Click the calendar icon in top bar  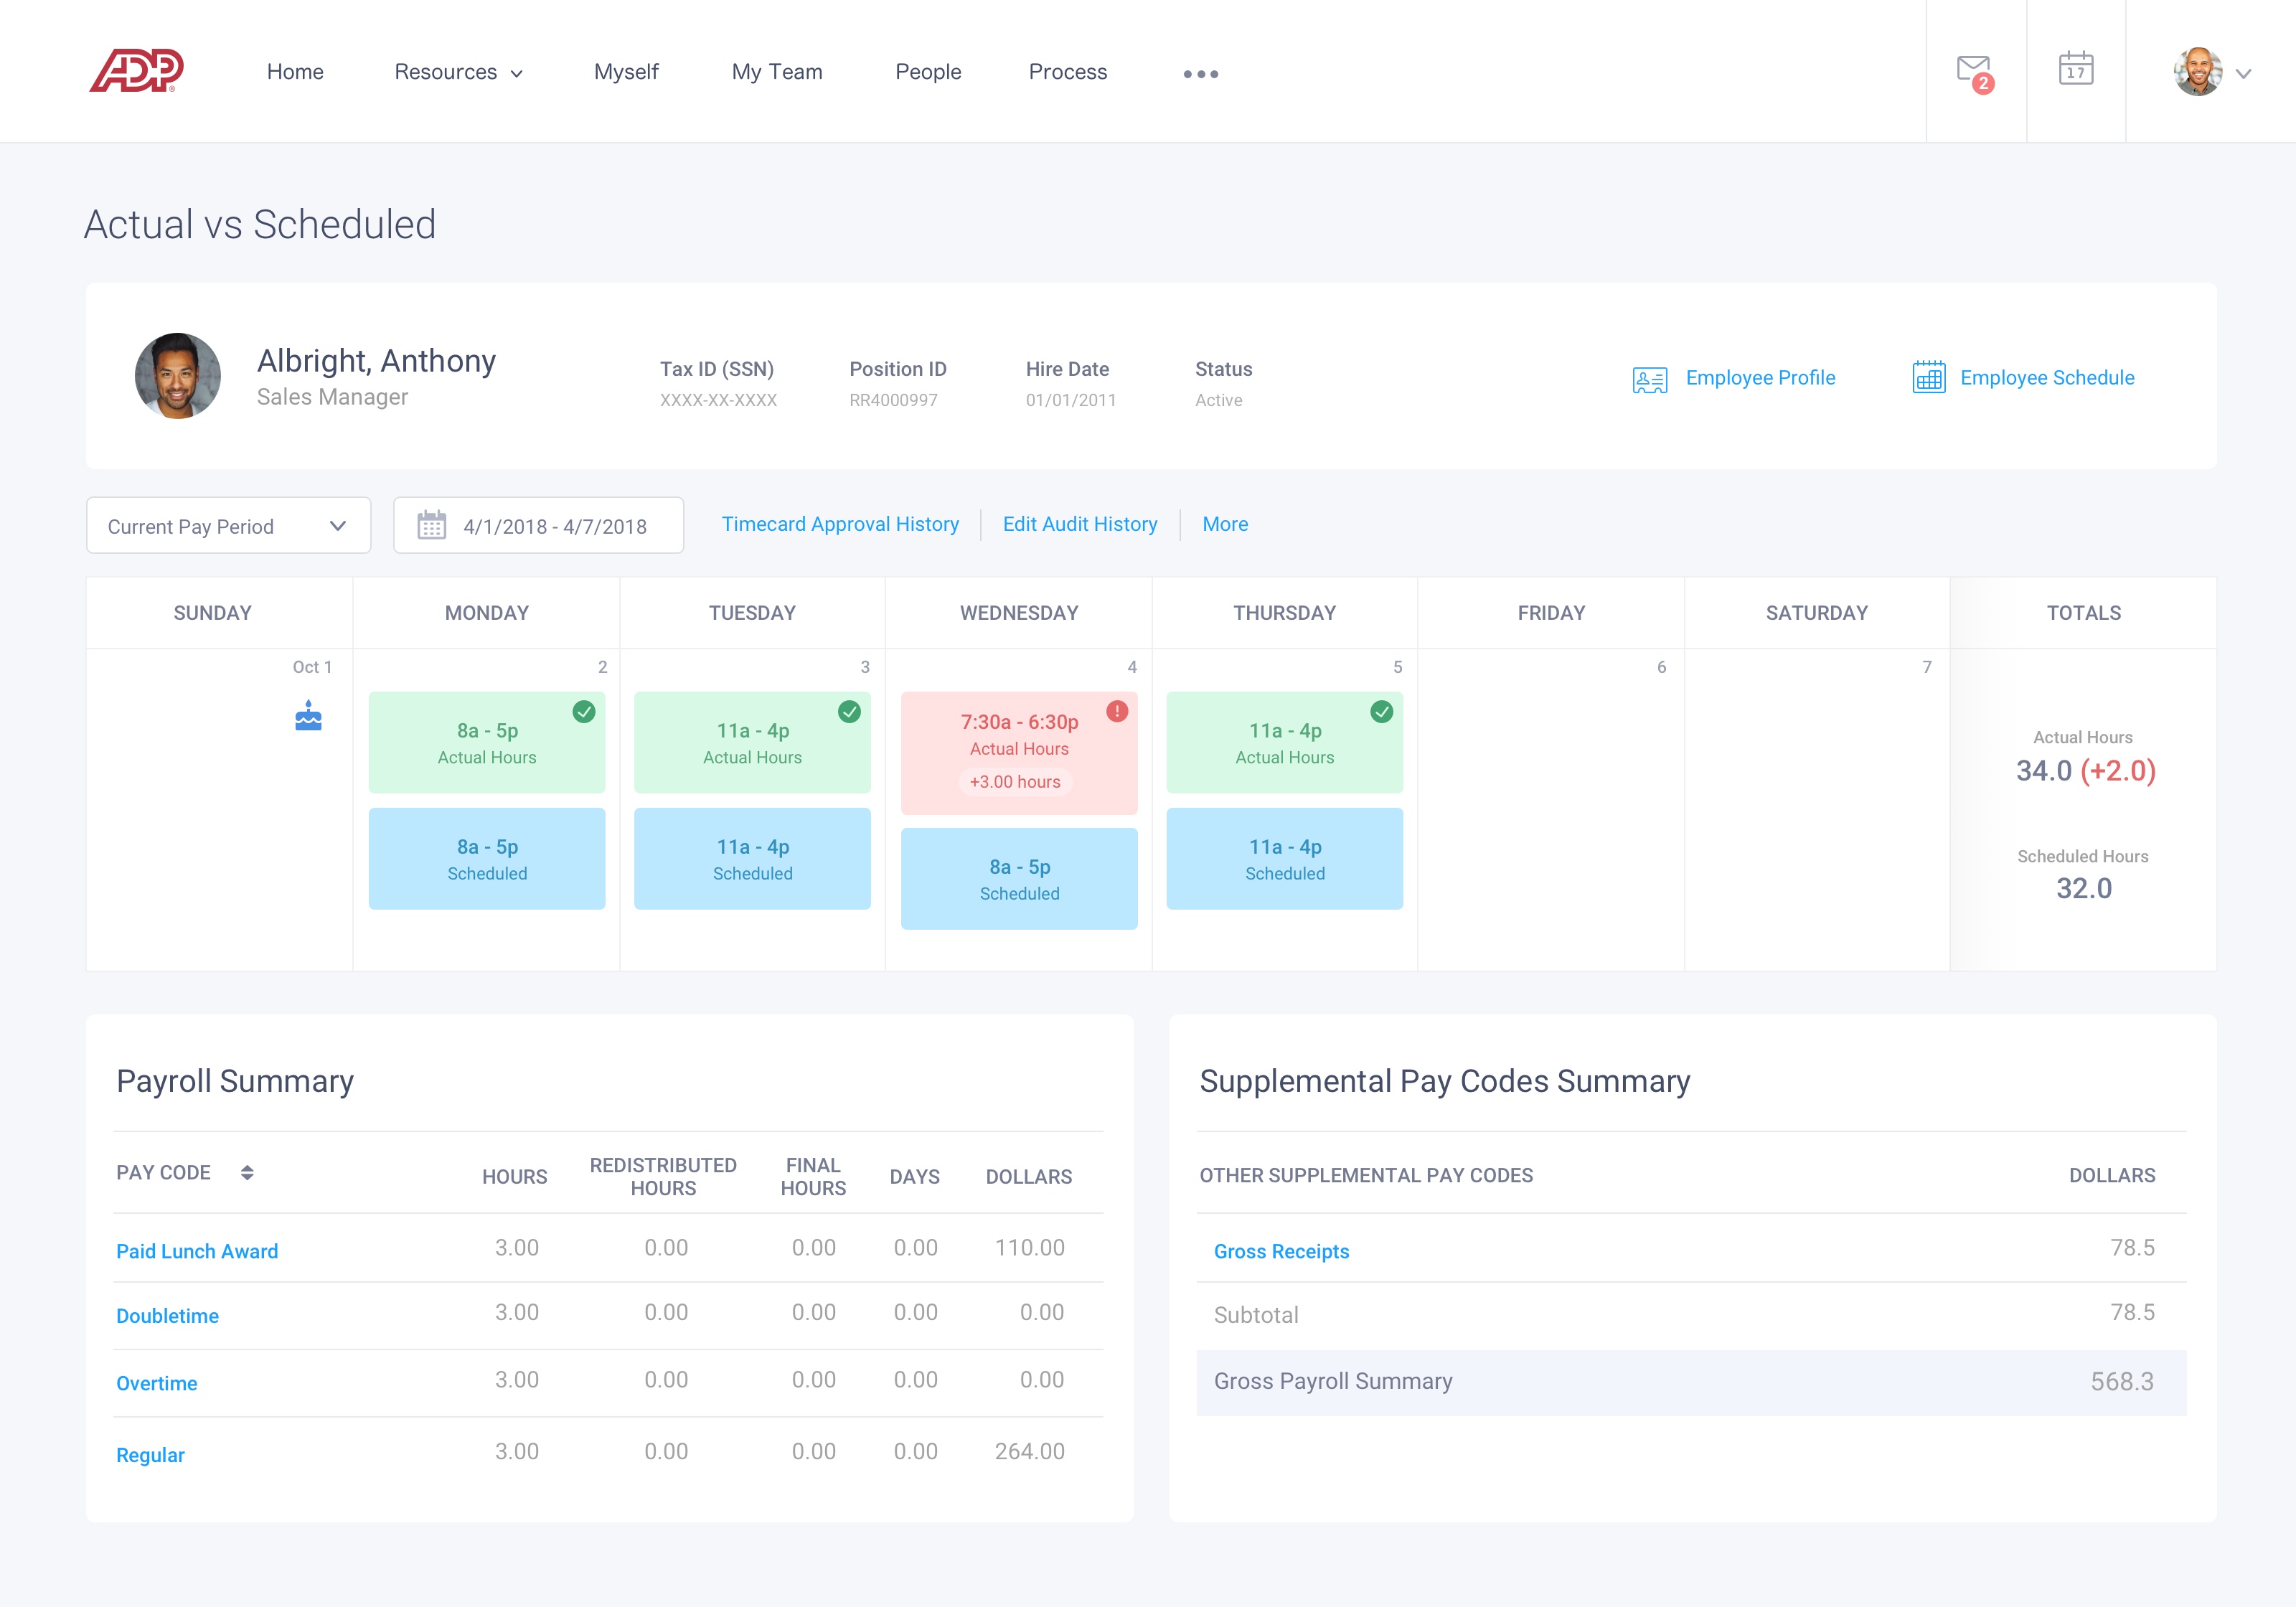(x=2076, y=69)
